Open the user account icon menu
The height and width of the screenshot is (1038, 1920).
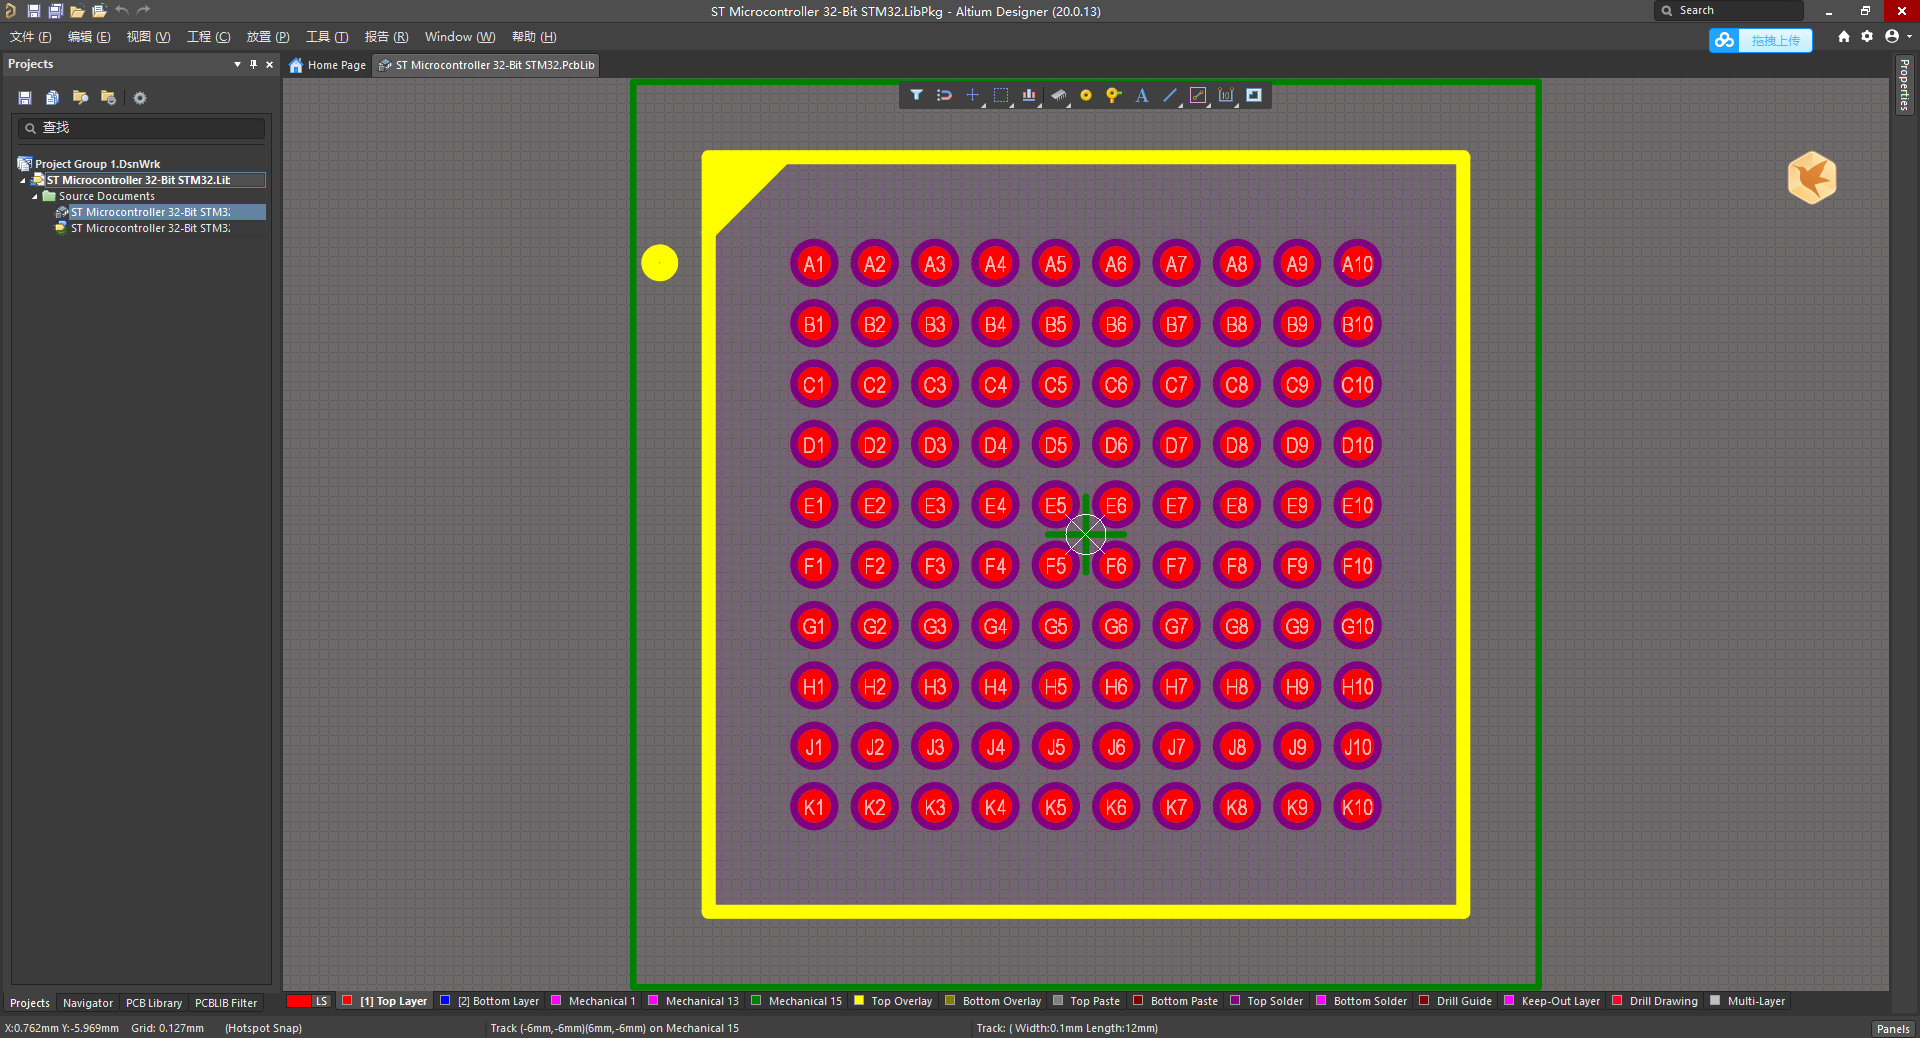(1892, 37)
